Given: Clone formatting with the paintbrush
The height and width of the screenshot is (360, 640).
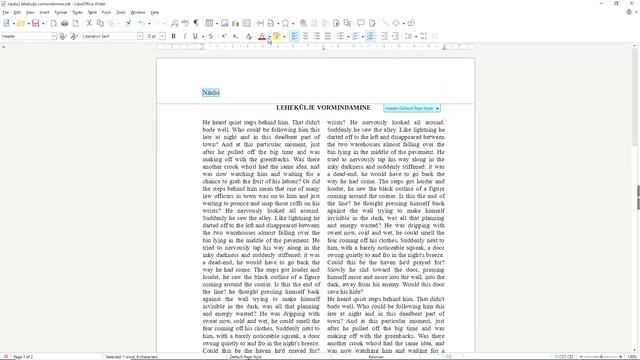Looking at the screenshot, I should [x=128, y=23].
